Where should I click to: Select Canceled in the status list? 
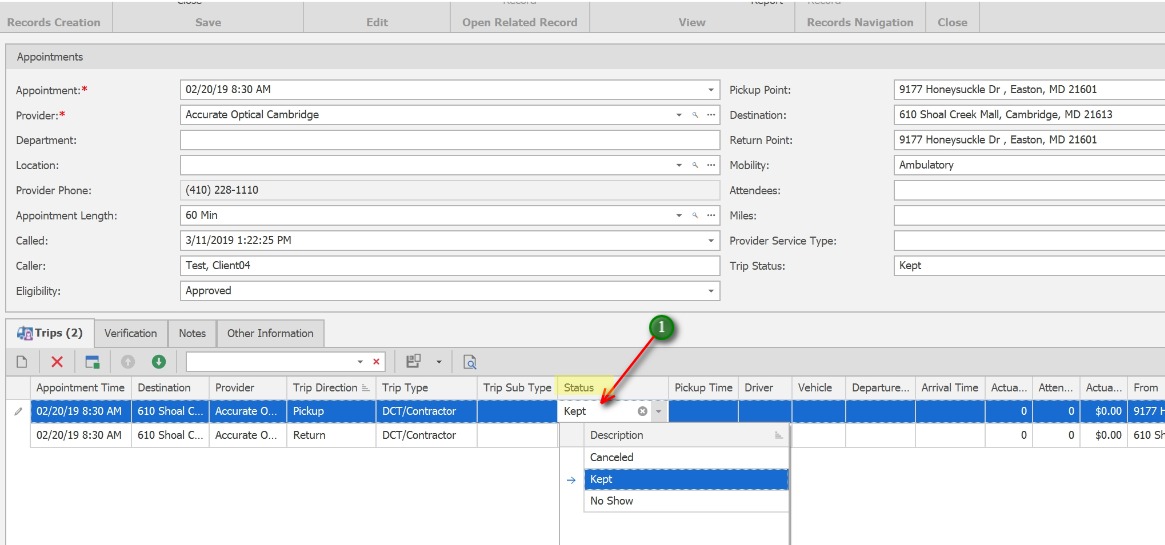coord(686,457)
